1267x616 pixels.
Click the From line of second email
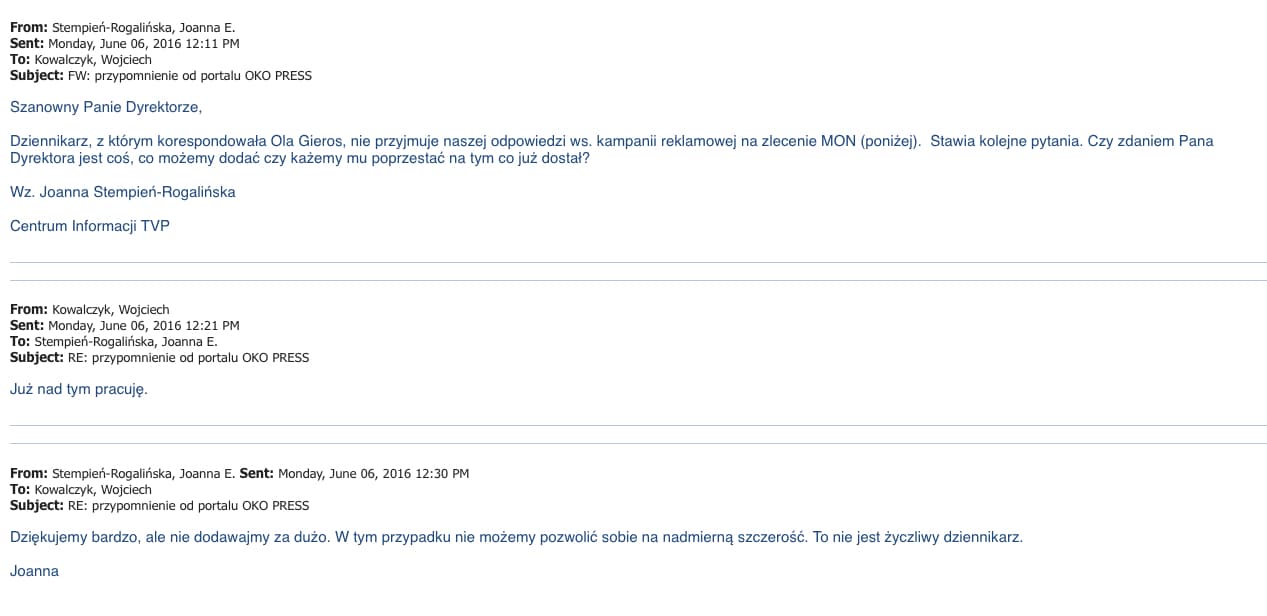tap(90, 309)
